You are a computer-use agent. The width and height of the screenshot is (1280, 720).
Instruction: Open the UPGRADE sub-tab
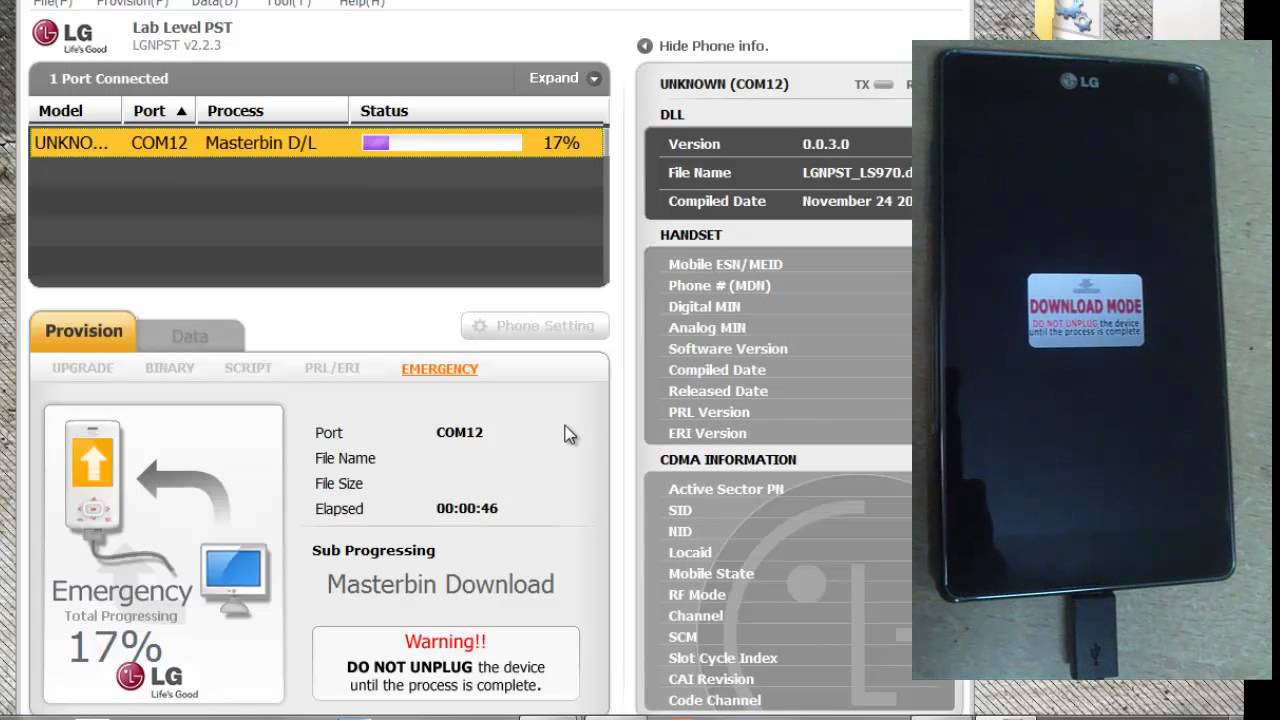pyautogui.click(x=83, y=368)
